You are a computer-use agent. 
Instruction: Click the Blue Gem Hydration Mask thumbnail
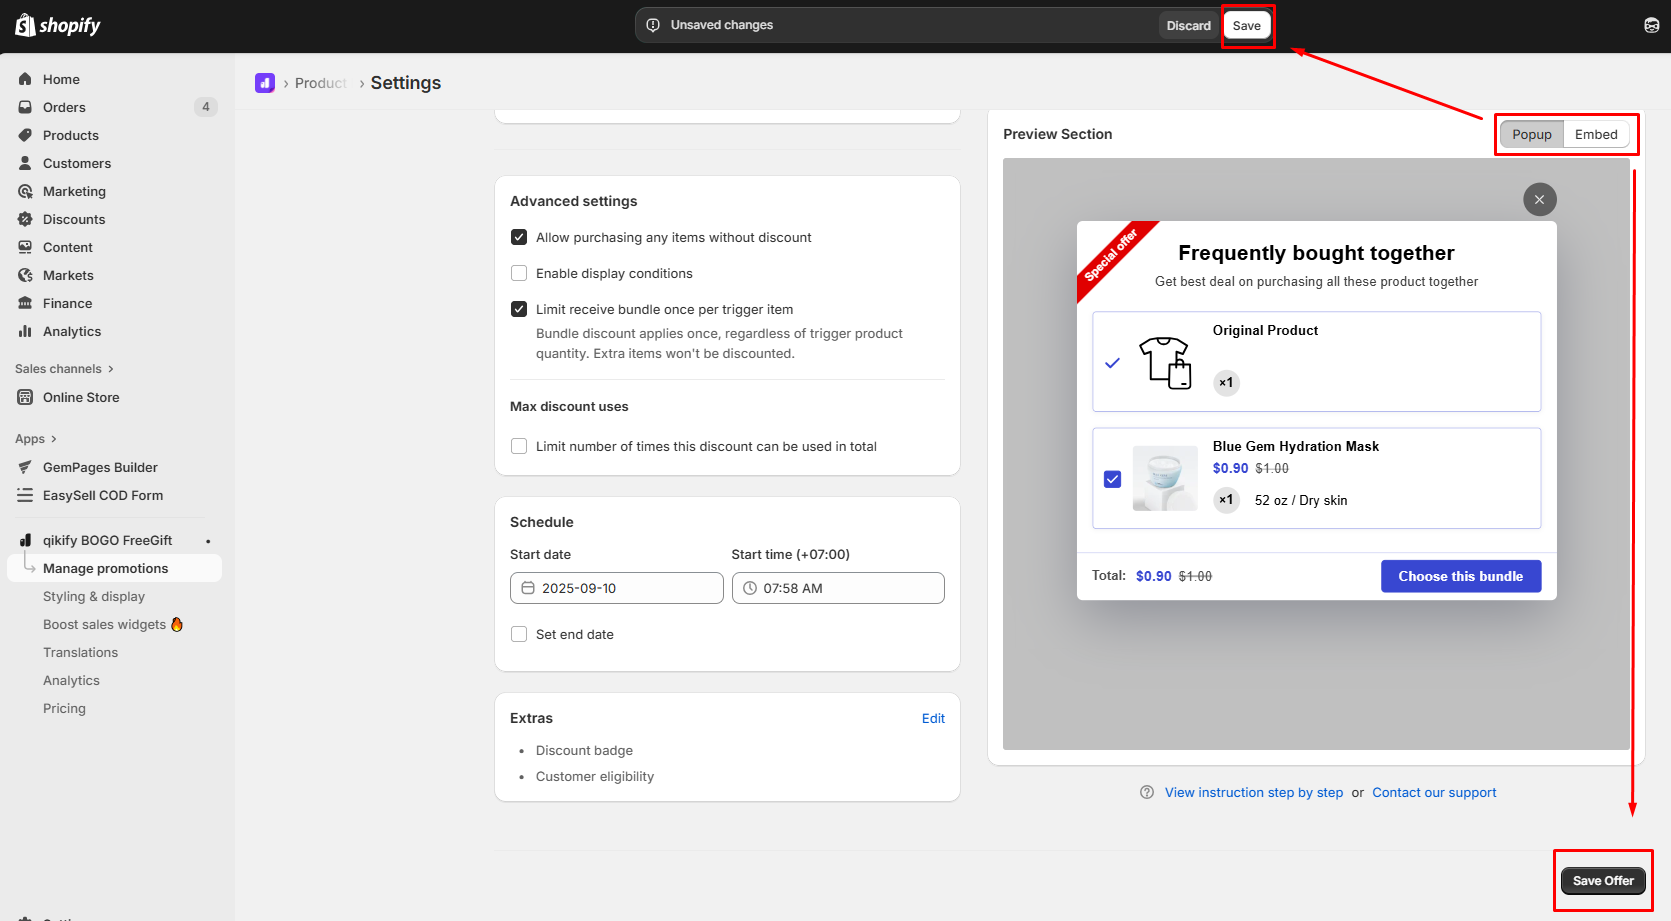(1164, 479)
